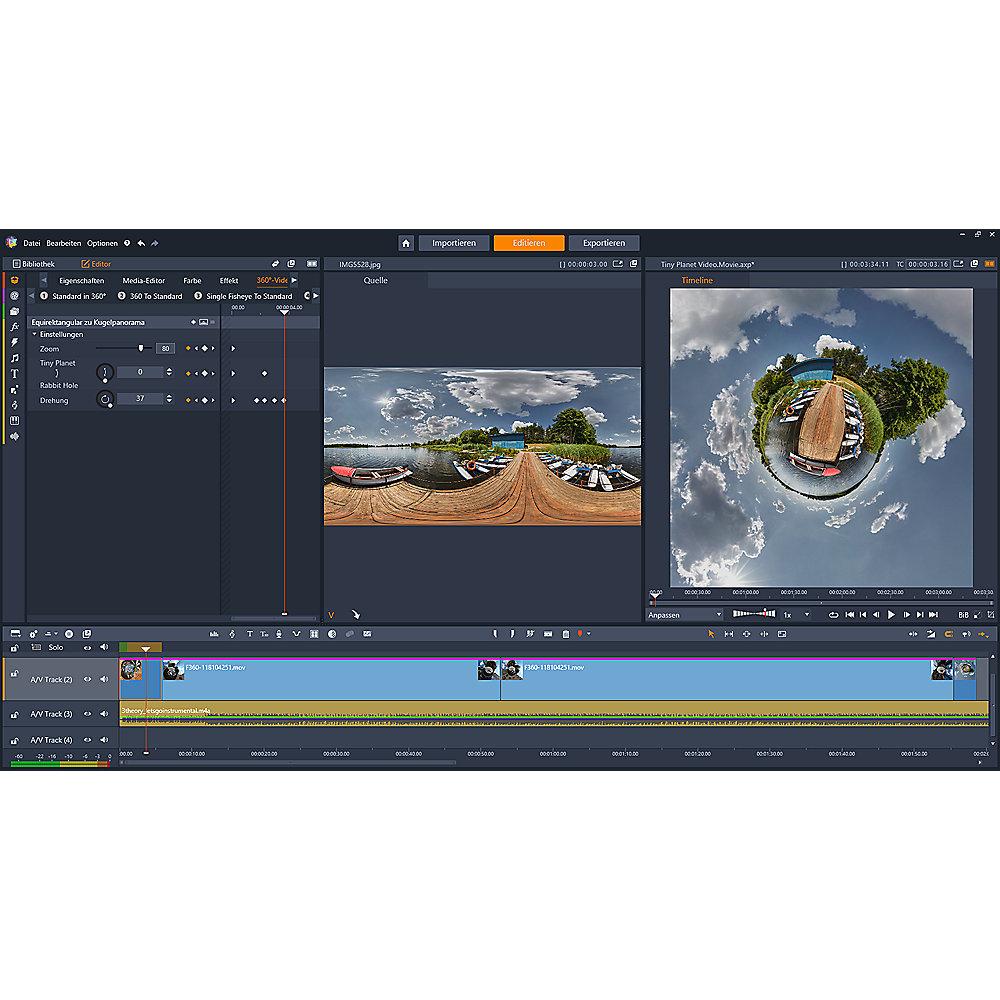Toggle visibility eye of A/V Track (3)
Viewport: 1000px width, 1000px height.
[87, 714]
